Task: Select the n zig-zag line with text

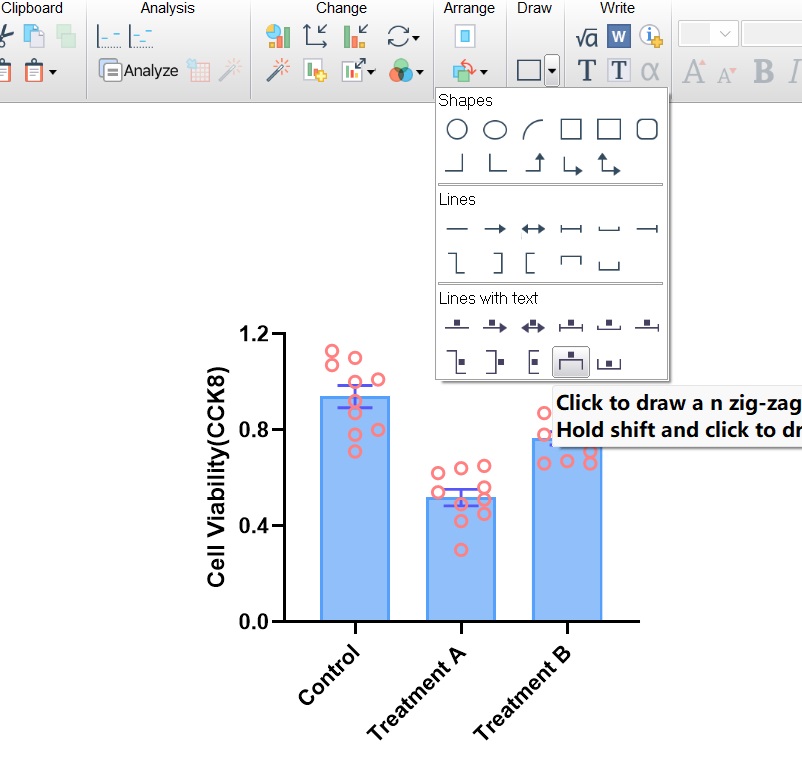Action: coord(571,361)
